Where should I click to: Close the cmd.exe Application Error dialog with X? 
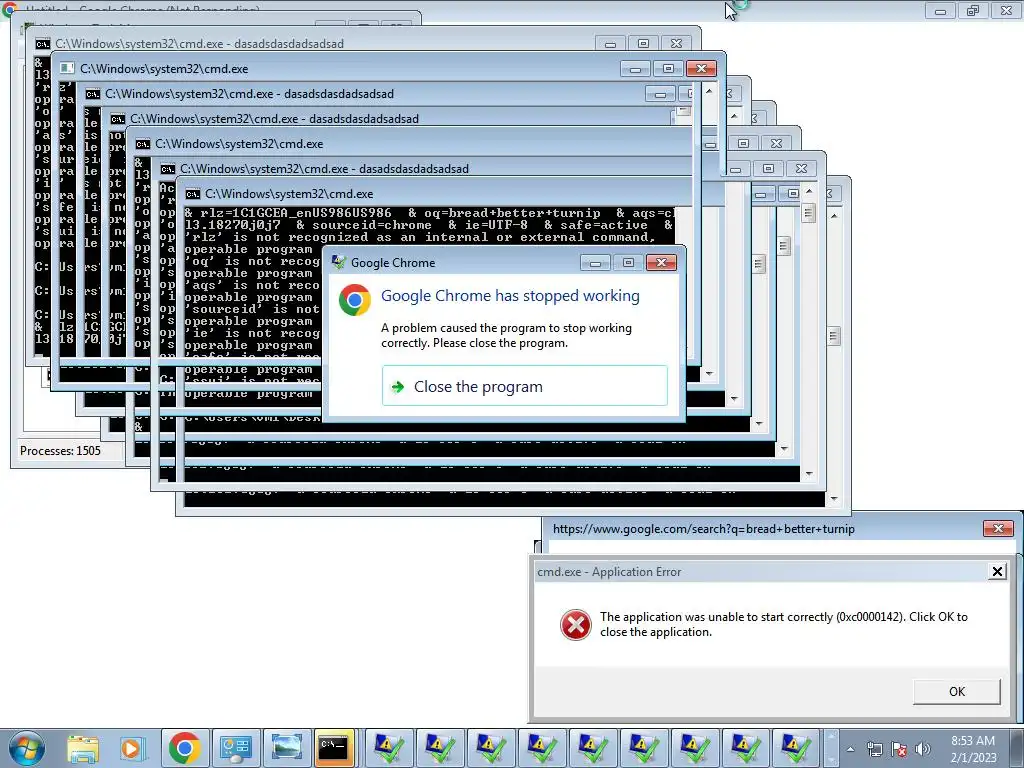(997, 572)
